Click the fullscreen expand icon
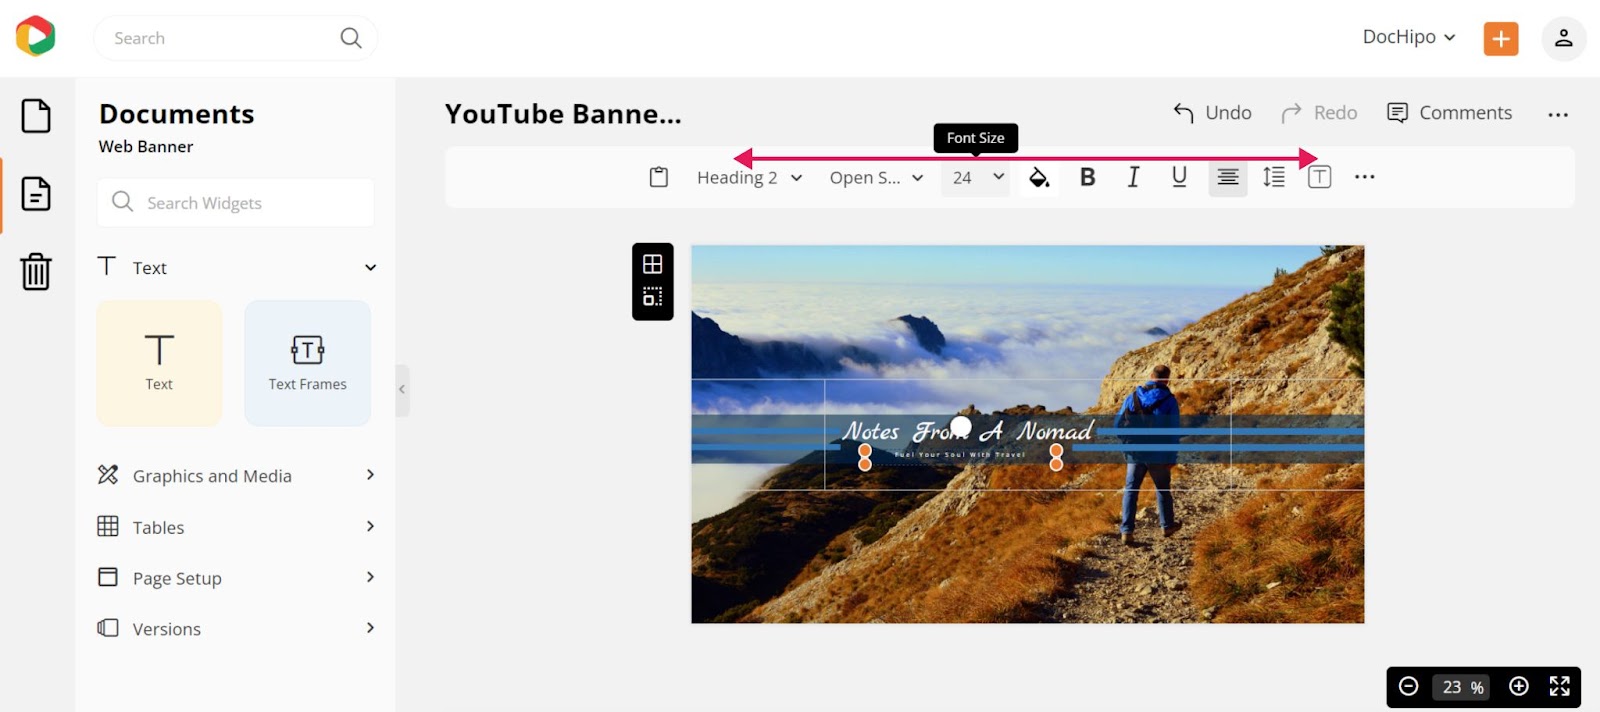Viewport: 1600px width, 712px height. click(x=1559, y=686)
